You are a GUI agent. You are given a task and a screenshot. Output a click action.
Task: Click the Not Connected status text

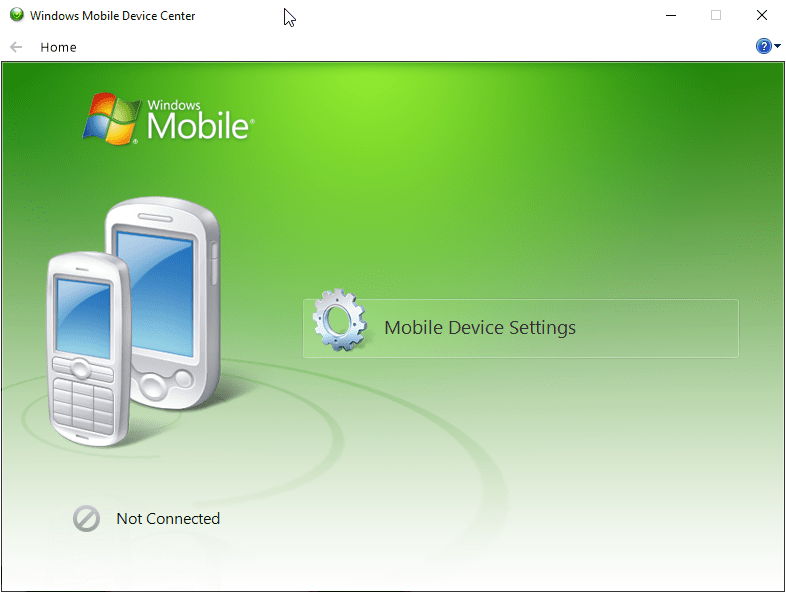pyautogui.click(x=168, y=518)
